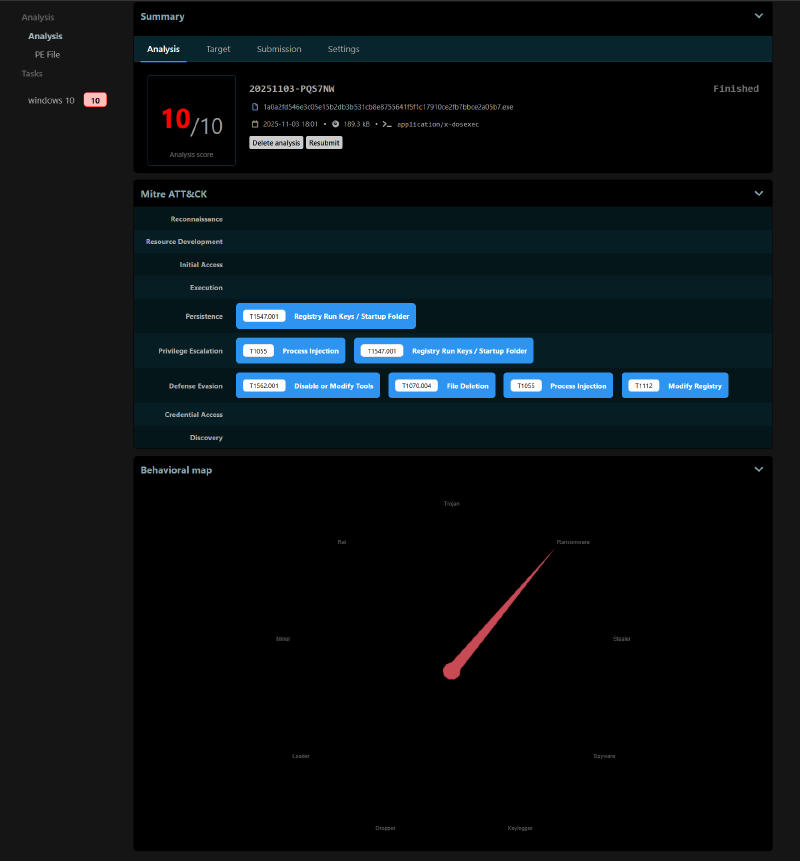Click the file icon beside the sample filename
Image resolution: width=800 pixels, height=861 pixels.
(x=255, y=107)
